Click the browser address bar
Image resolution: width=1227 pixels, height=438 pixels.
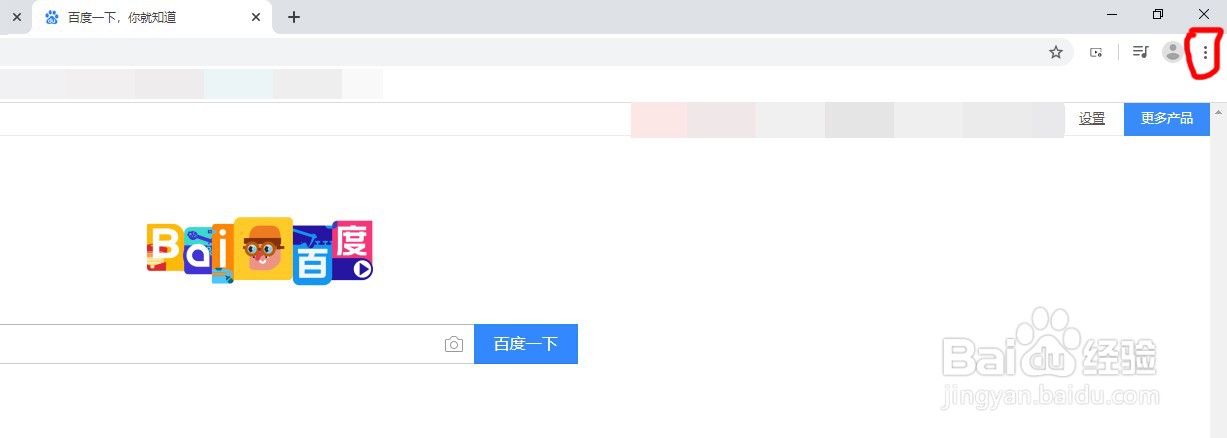[500, 52]
